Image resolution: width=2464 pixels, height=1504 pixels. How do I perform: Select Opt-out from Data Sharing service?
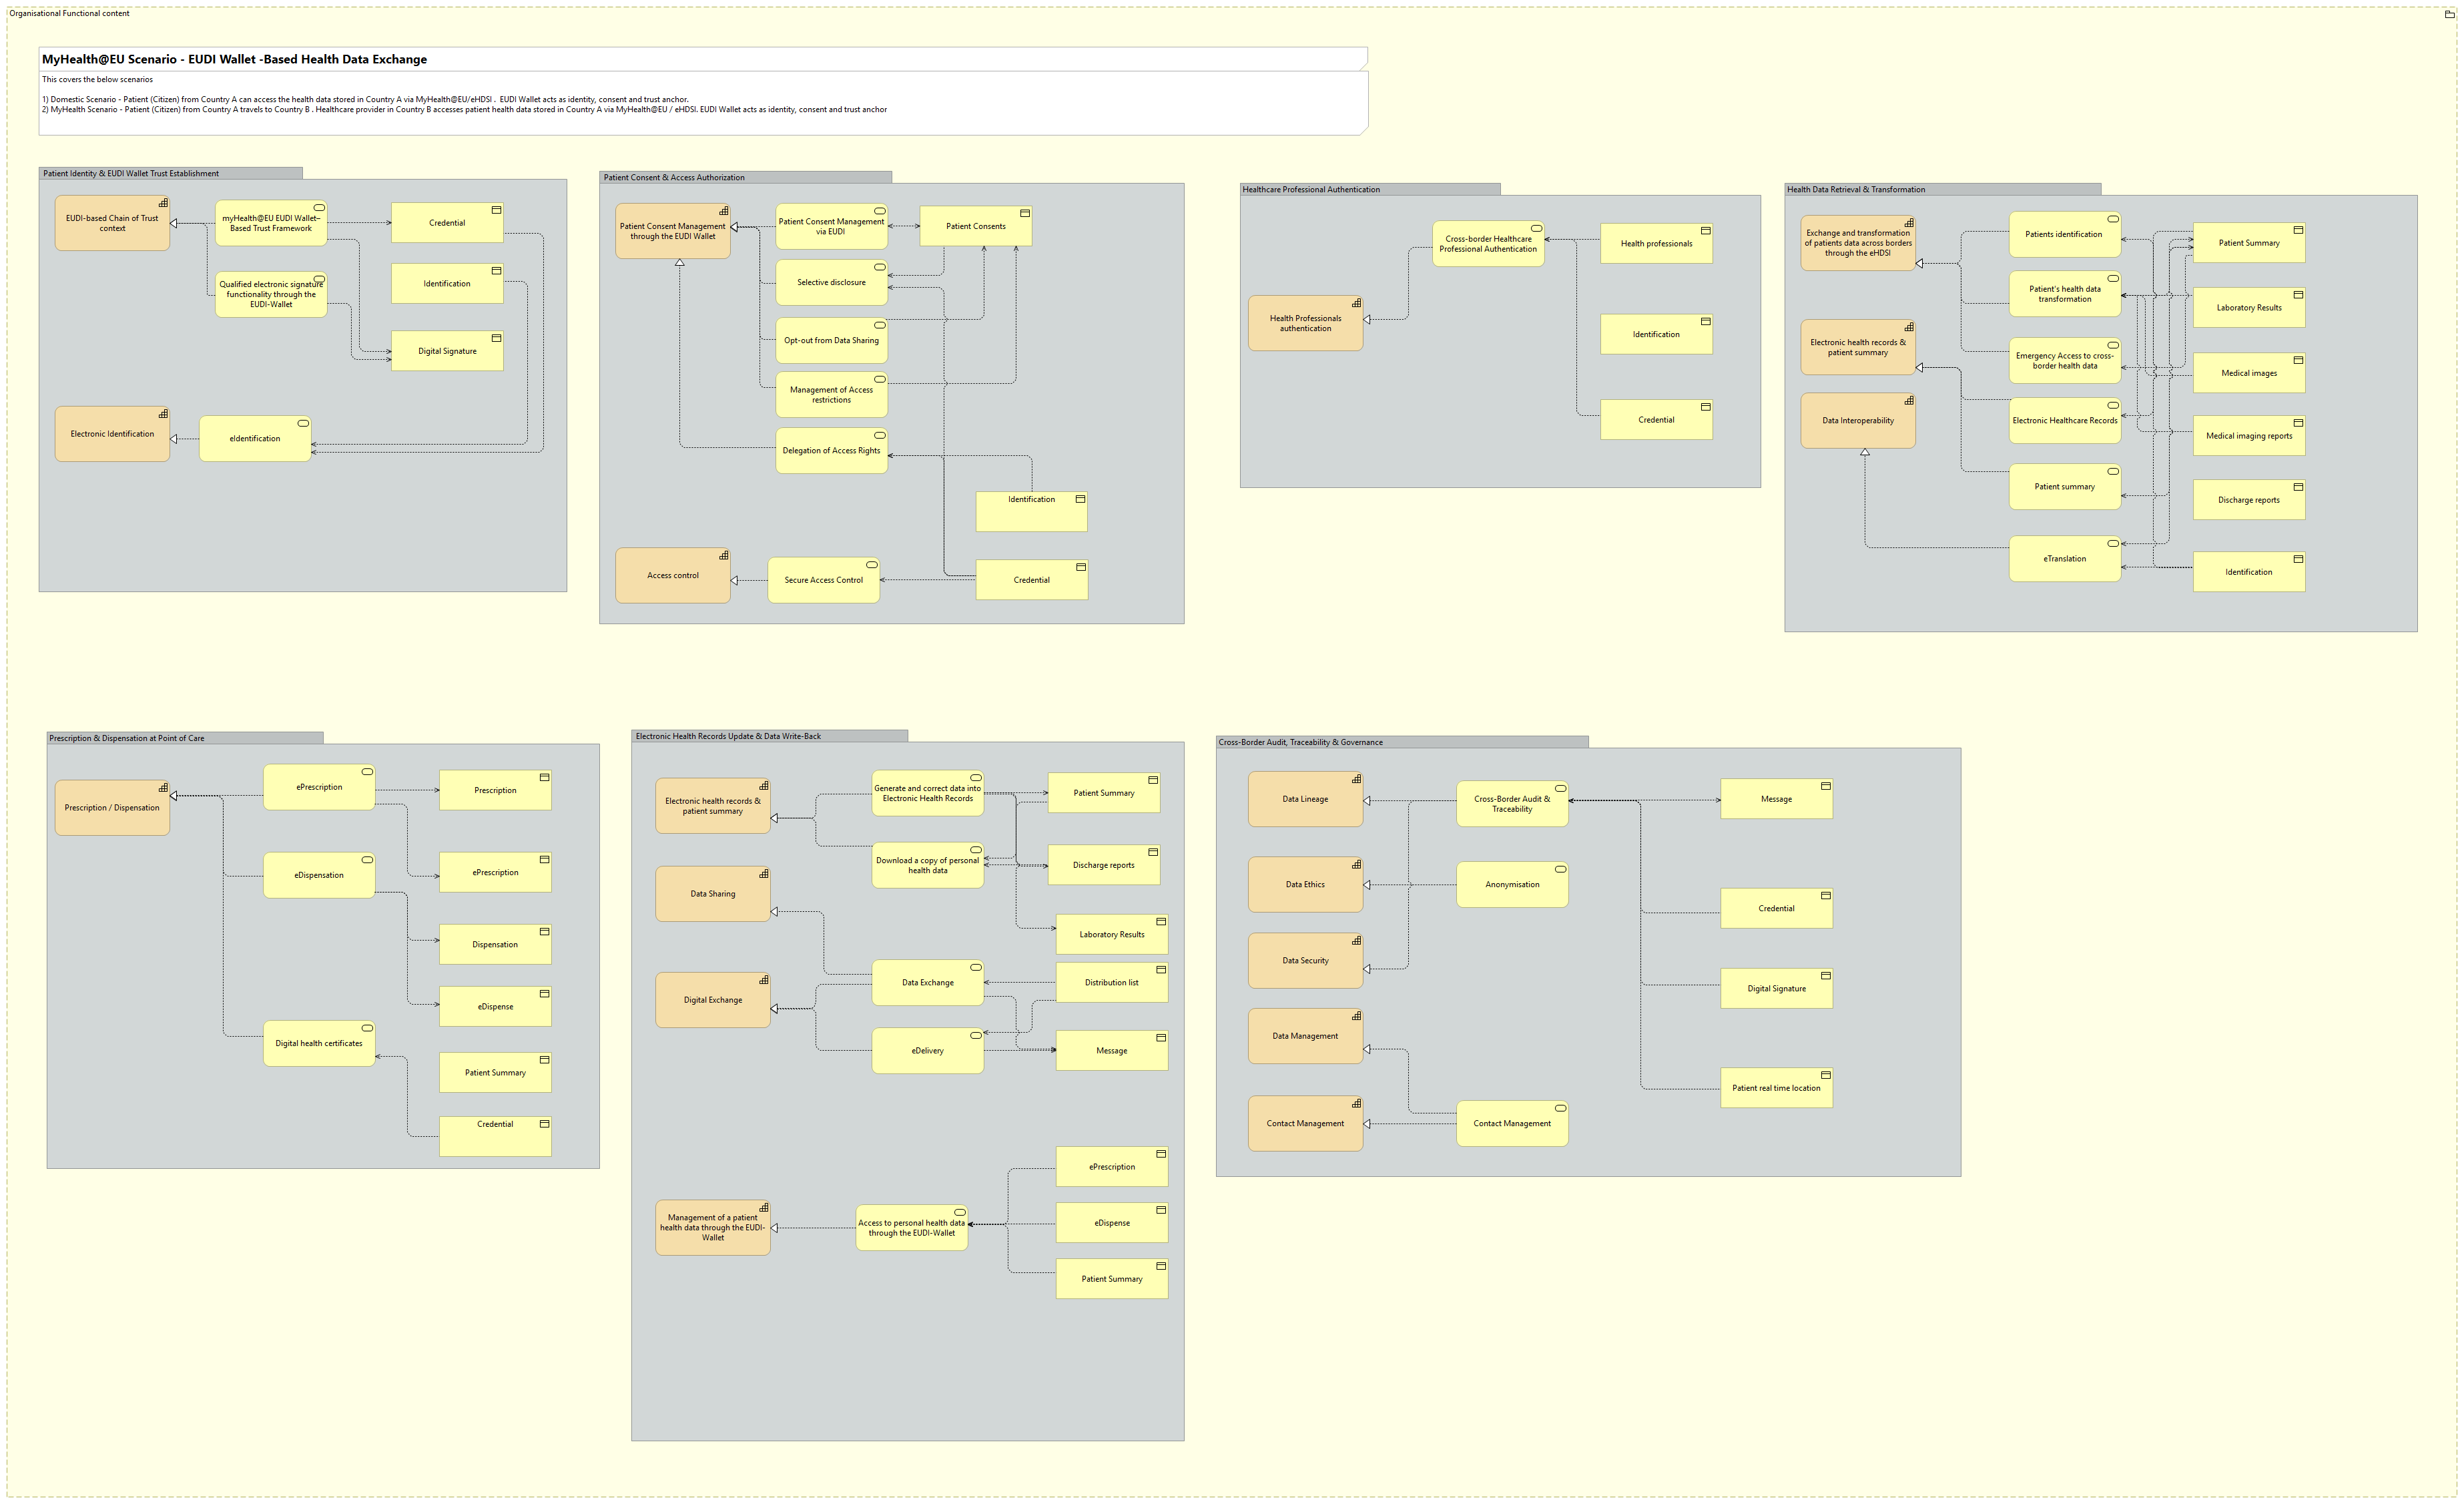[832, 341]
